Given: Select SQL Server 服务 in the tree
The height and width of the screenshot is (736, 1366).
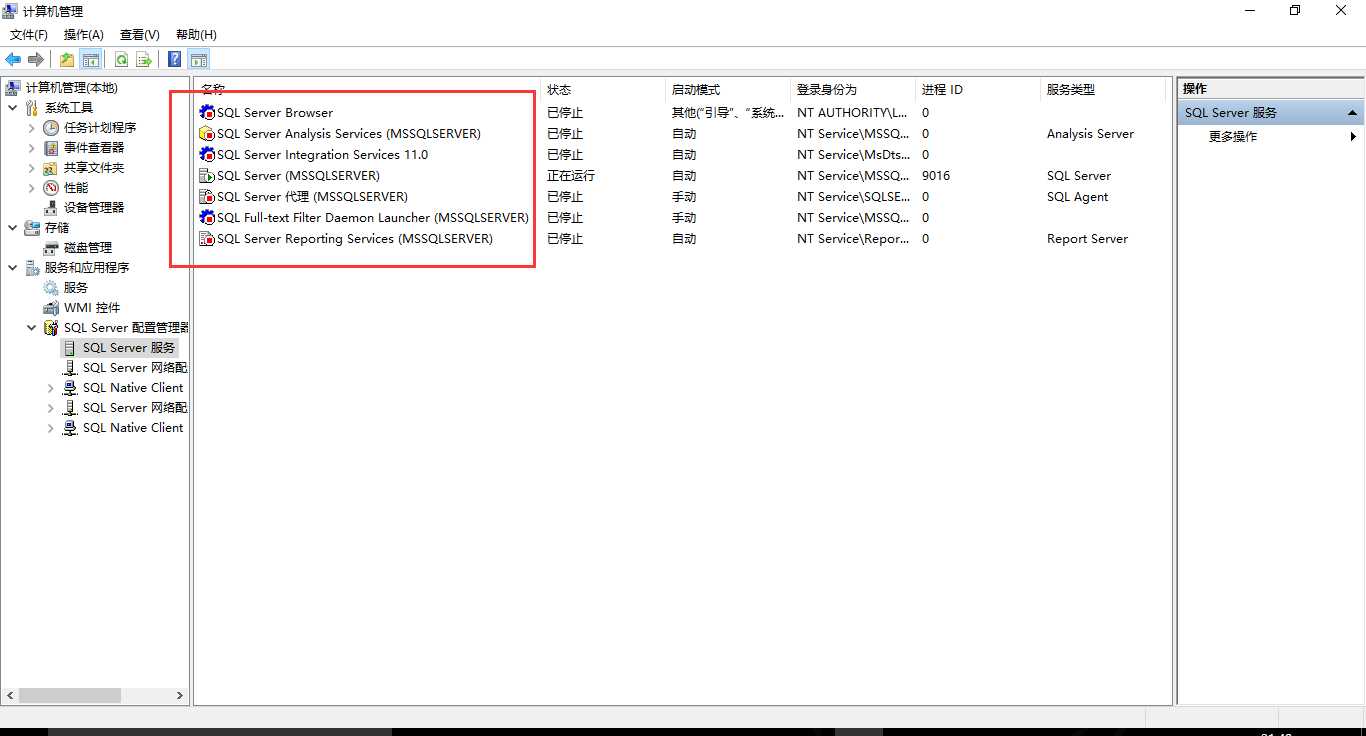Looking at the screenshot, I should pyautogui.click(x=129, y=348).
